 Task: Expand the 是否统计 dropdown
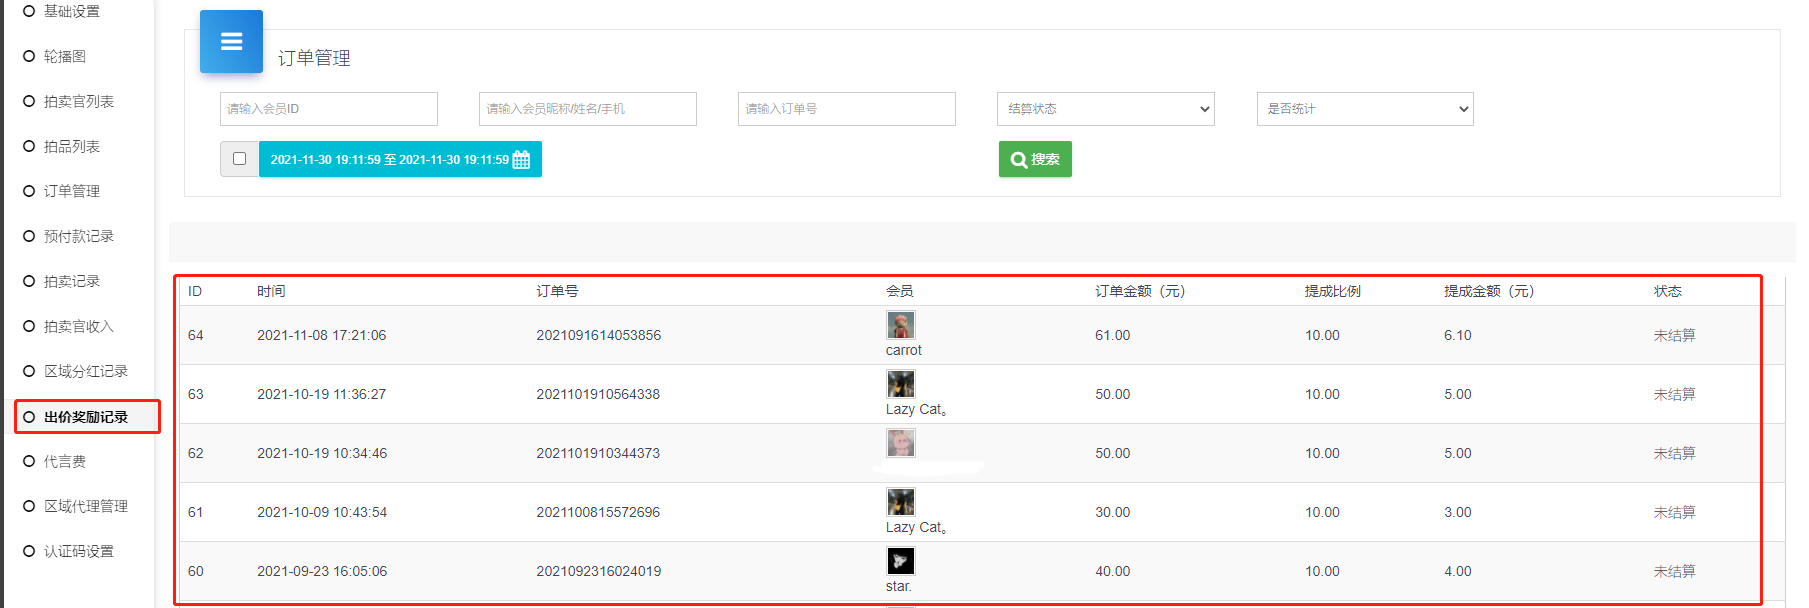[x=1364, y=109]
